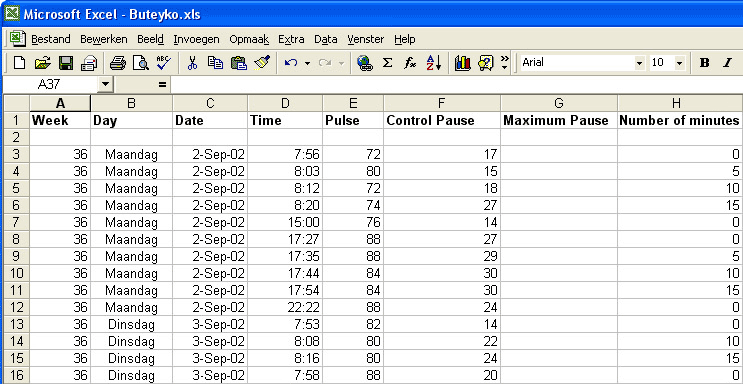Open the Extra menu
Viewport: 743px width, 384px height.
coord(291,39)
